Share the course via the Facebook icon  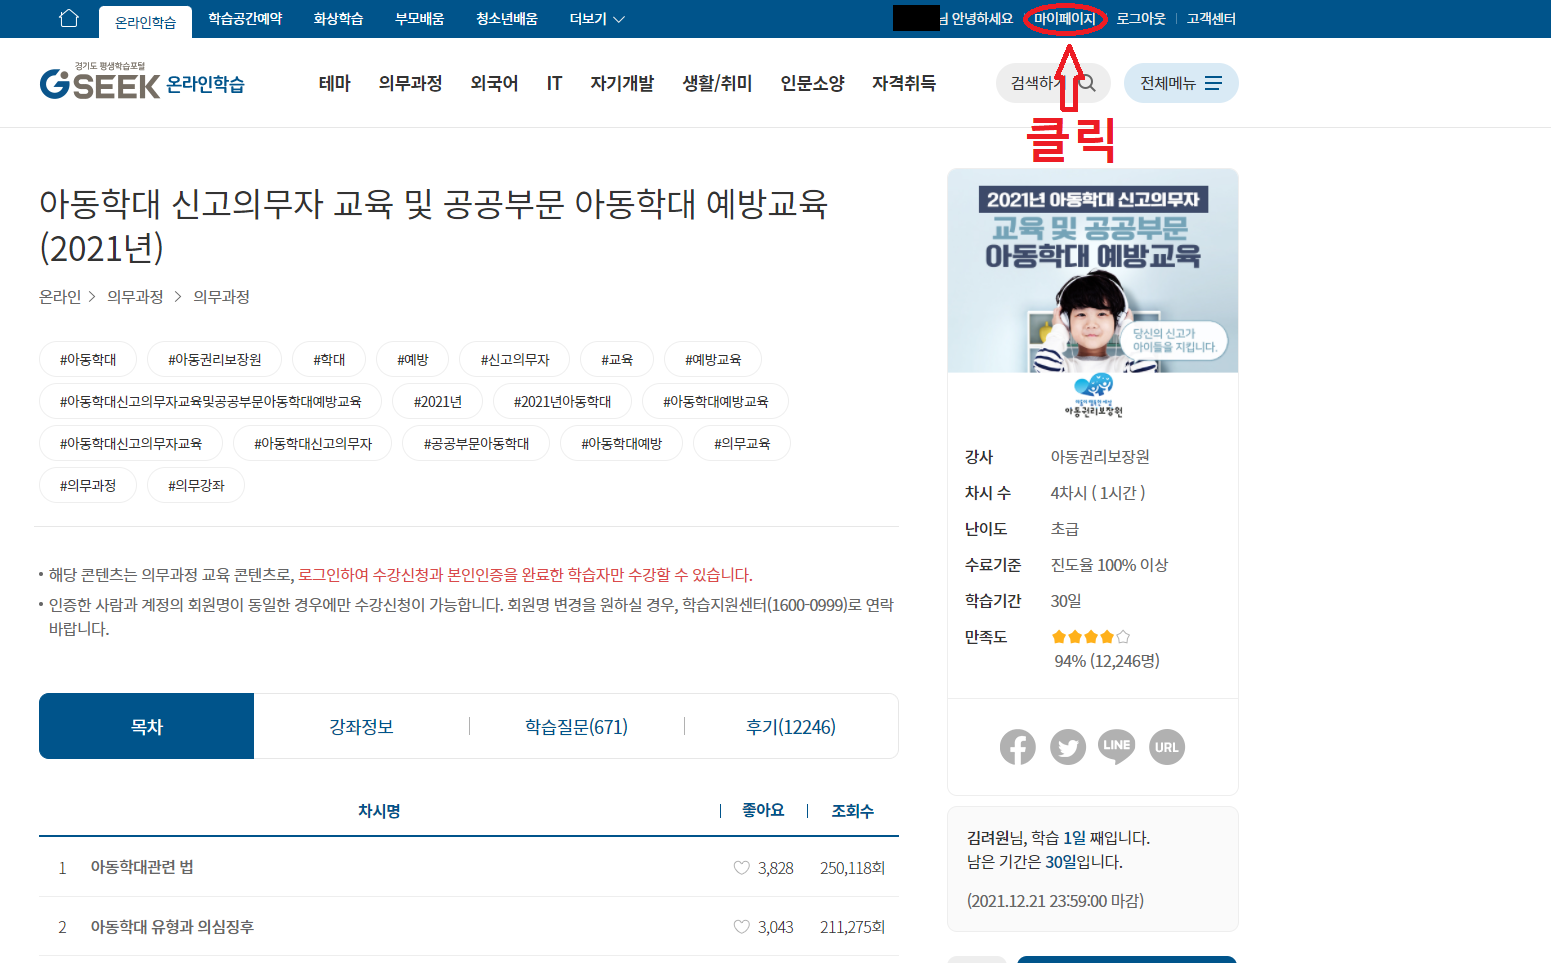[1018, 746]
